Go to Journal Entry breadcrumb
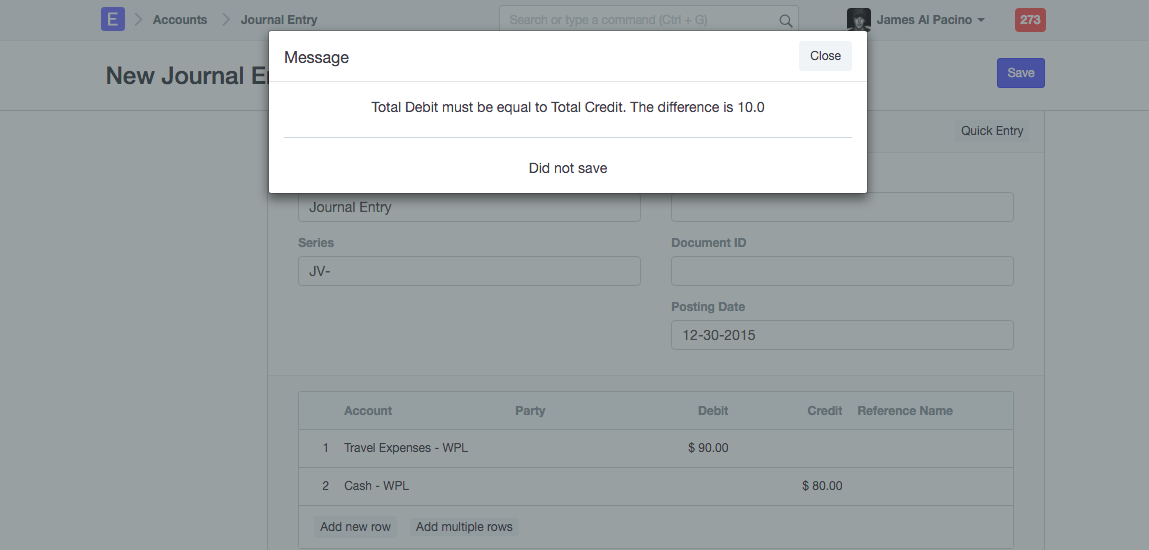Screen dimensions: 1149x550 (279, 20)
